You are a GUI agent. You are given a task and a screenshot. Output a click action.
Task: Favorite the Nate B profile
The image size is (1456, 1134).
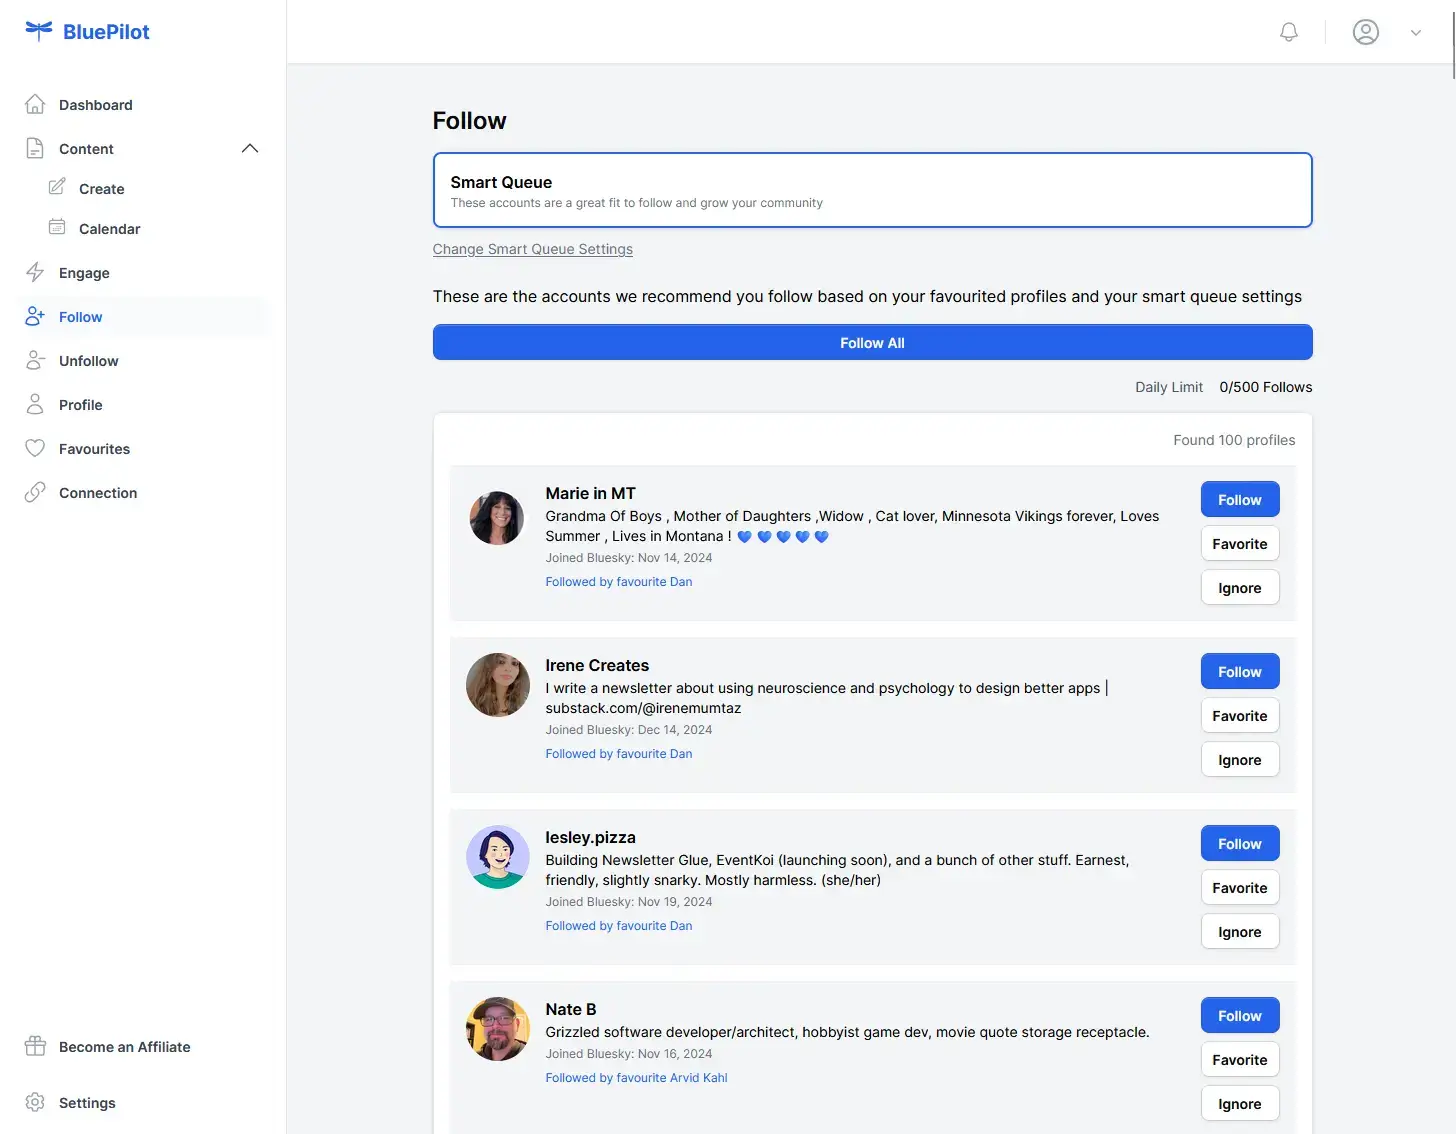coord(1239,1059)
